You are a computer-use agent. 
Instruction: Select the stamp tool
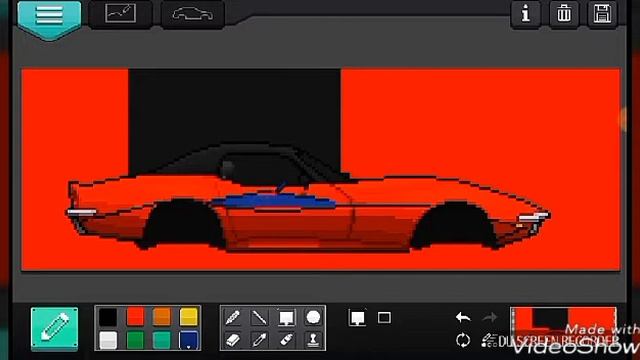313,340
